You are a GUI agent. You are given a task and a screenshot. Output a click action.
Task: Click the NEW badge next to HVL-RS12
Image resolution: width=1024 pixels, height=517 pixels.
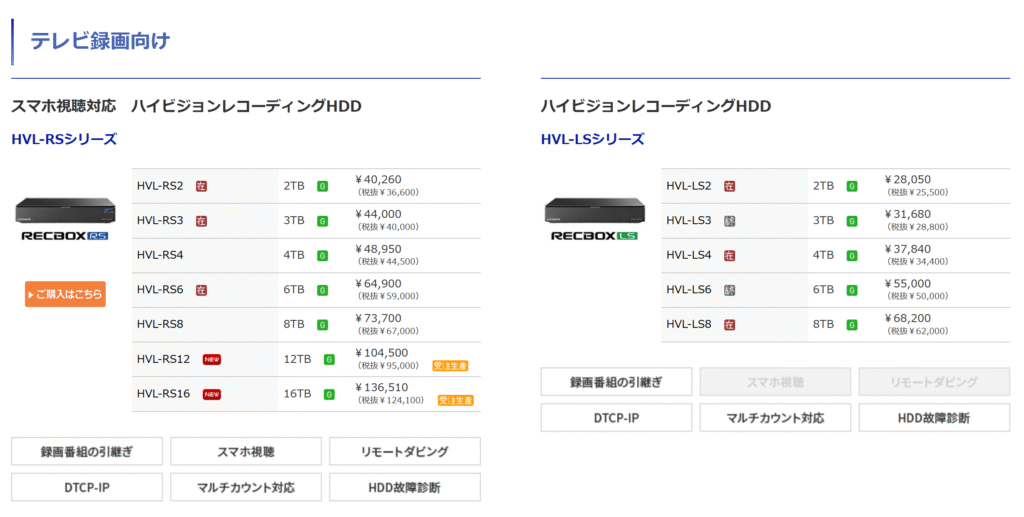(x=212, y=359)
